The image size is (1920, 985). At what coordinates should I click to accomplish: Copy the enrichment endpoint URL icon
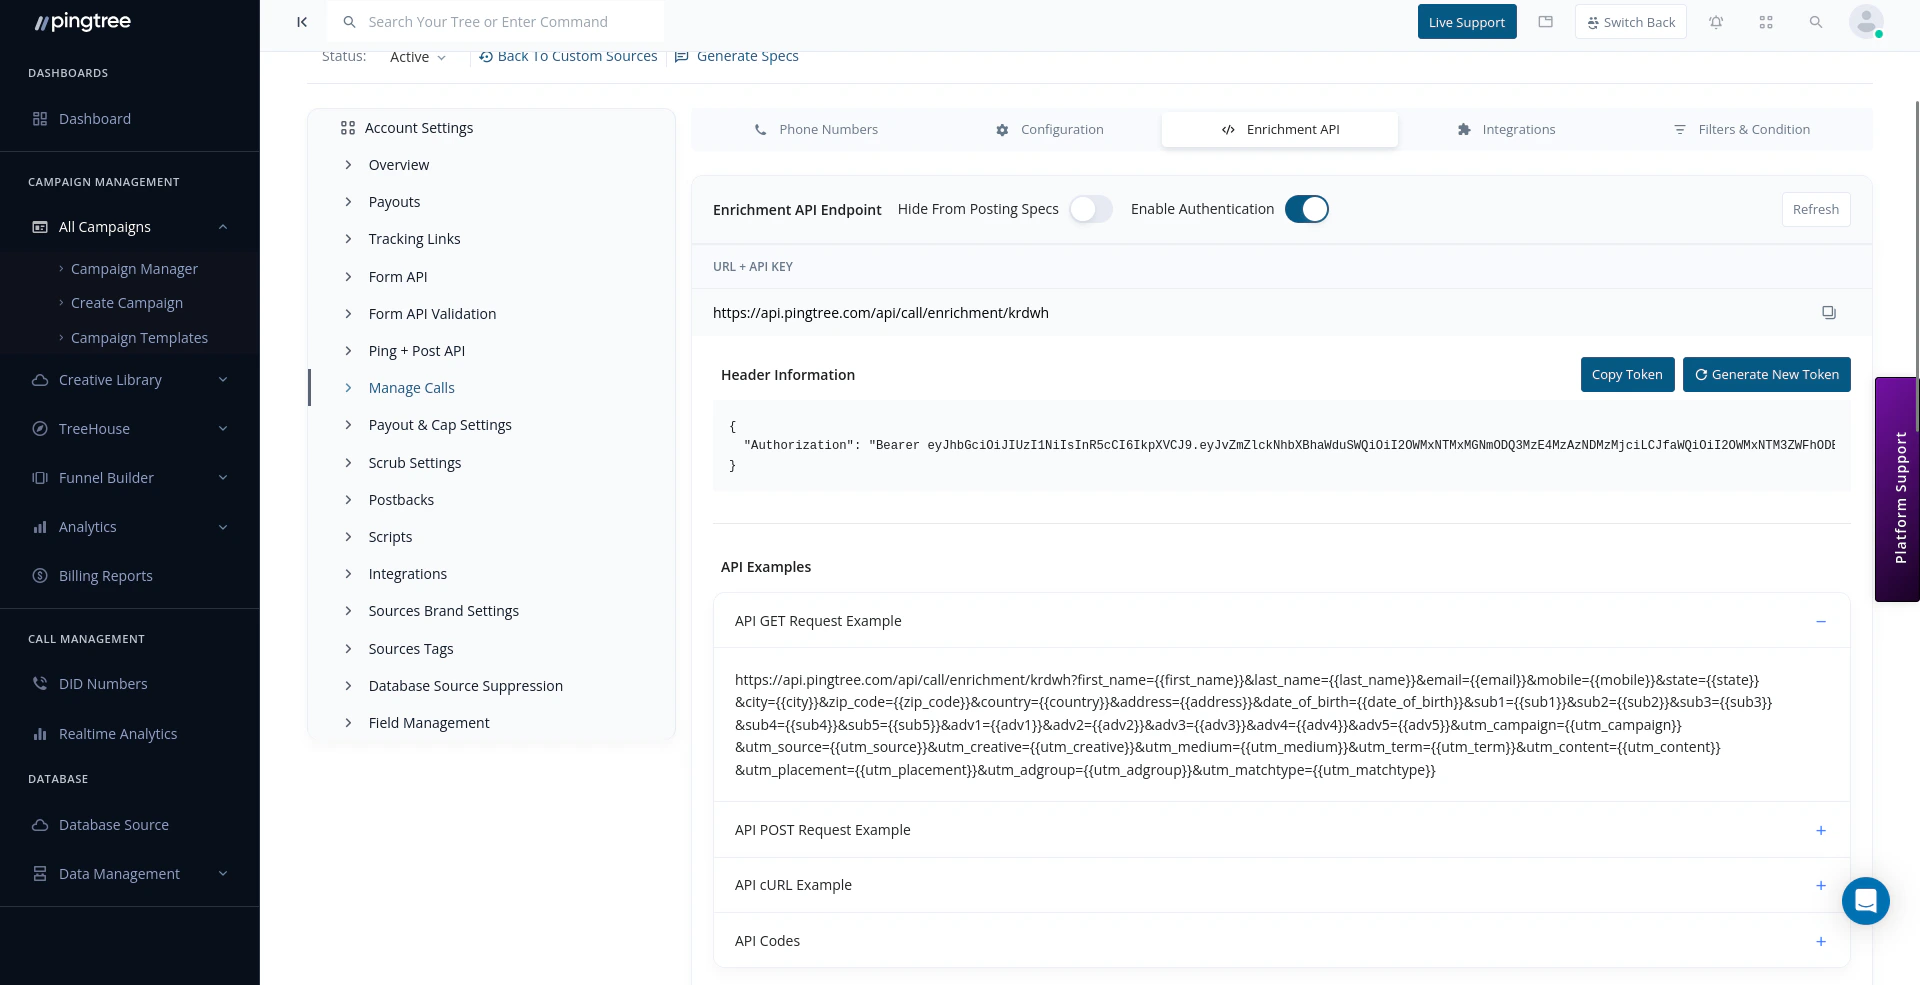coord(1829,312)
